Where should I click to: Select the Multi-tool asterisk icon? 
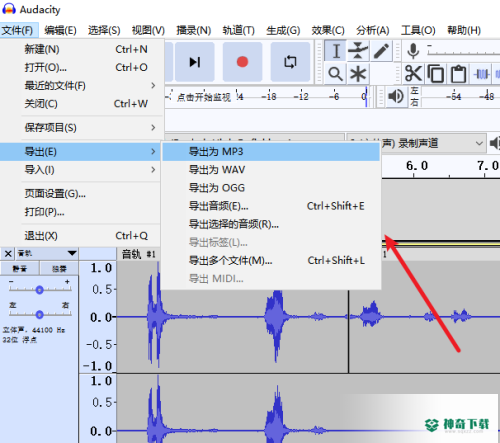pyautogui.click(x=358, y=74)
